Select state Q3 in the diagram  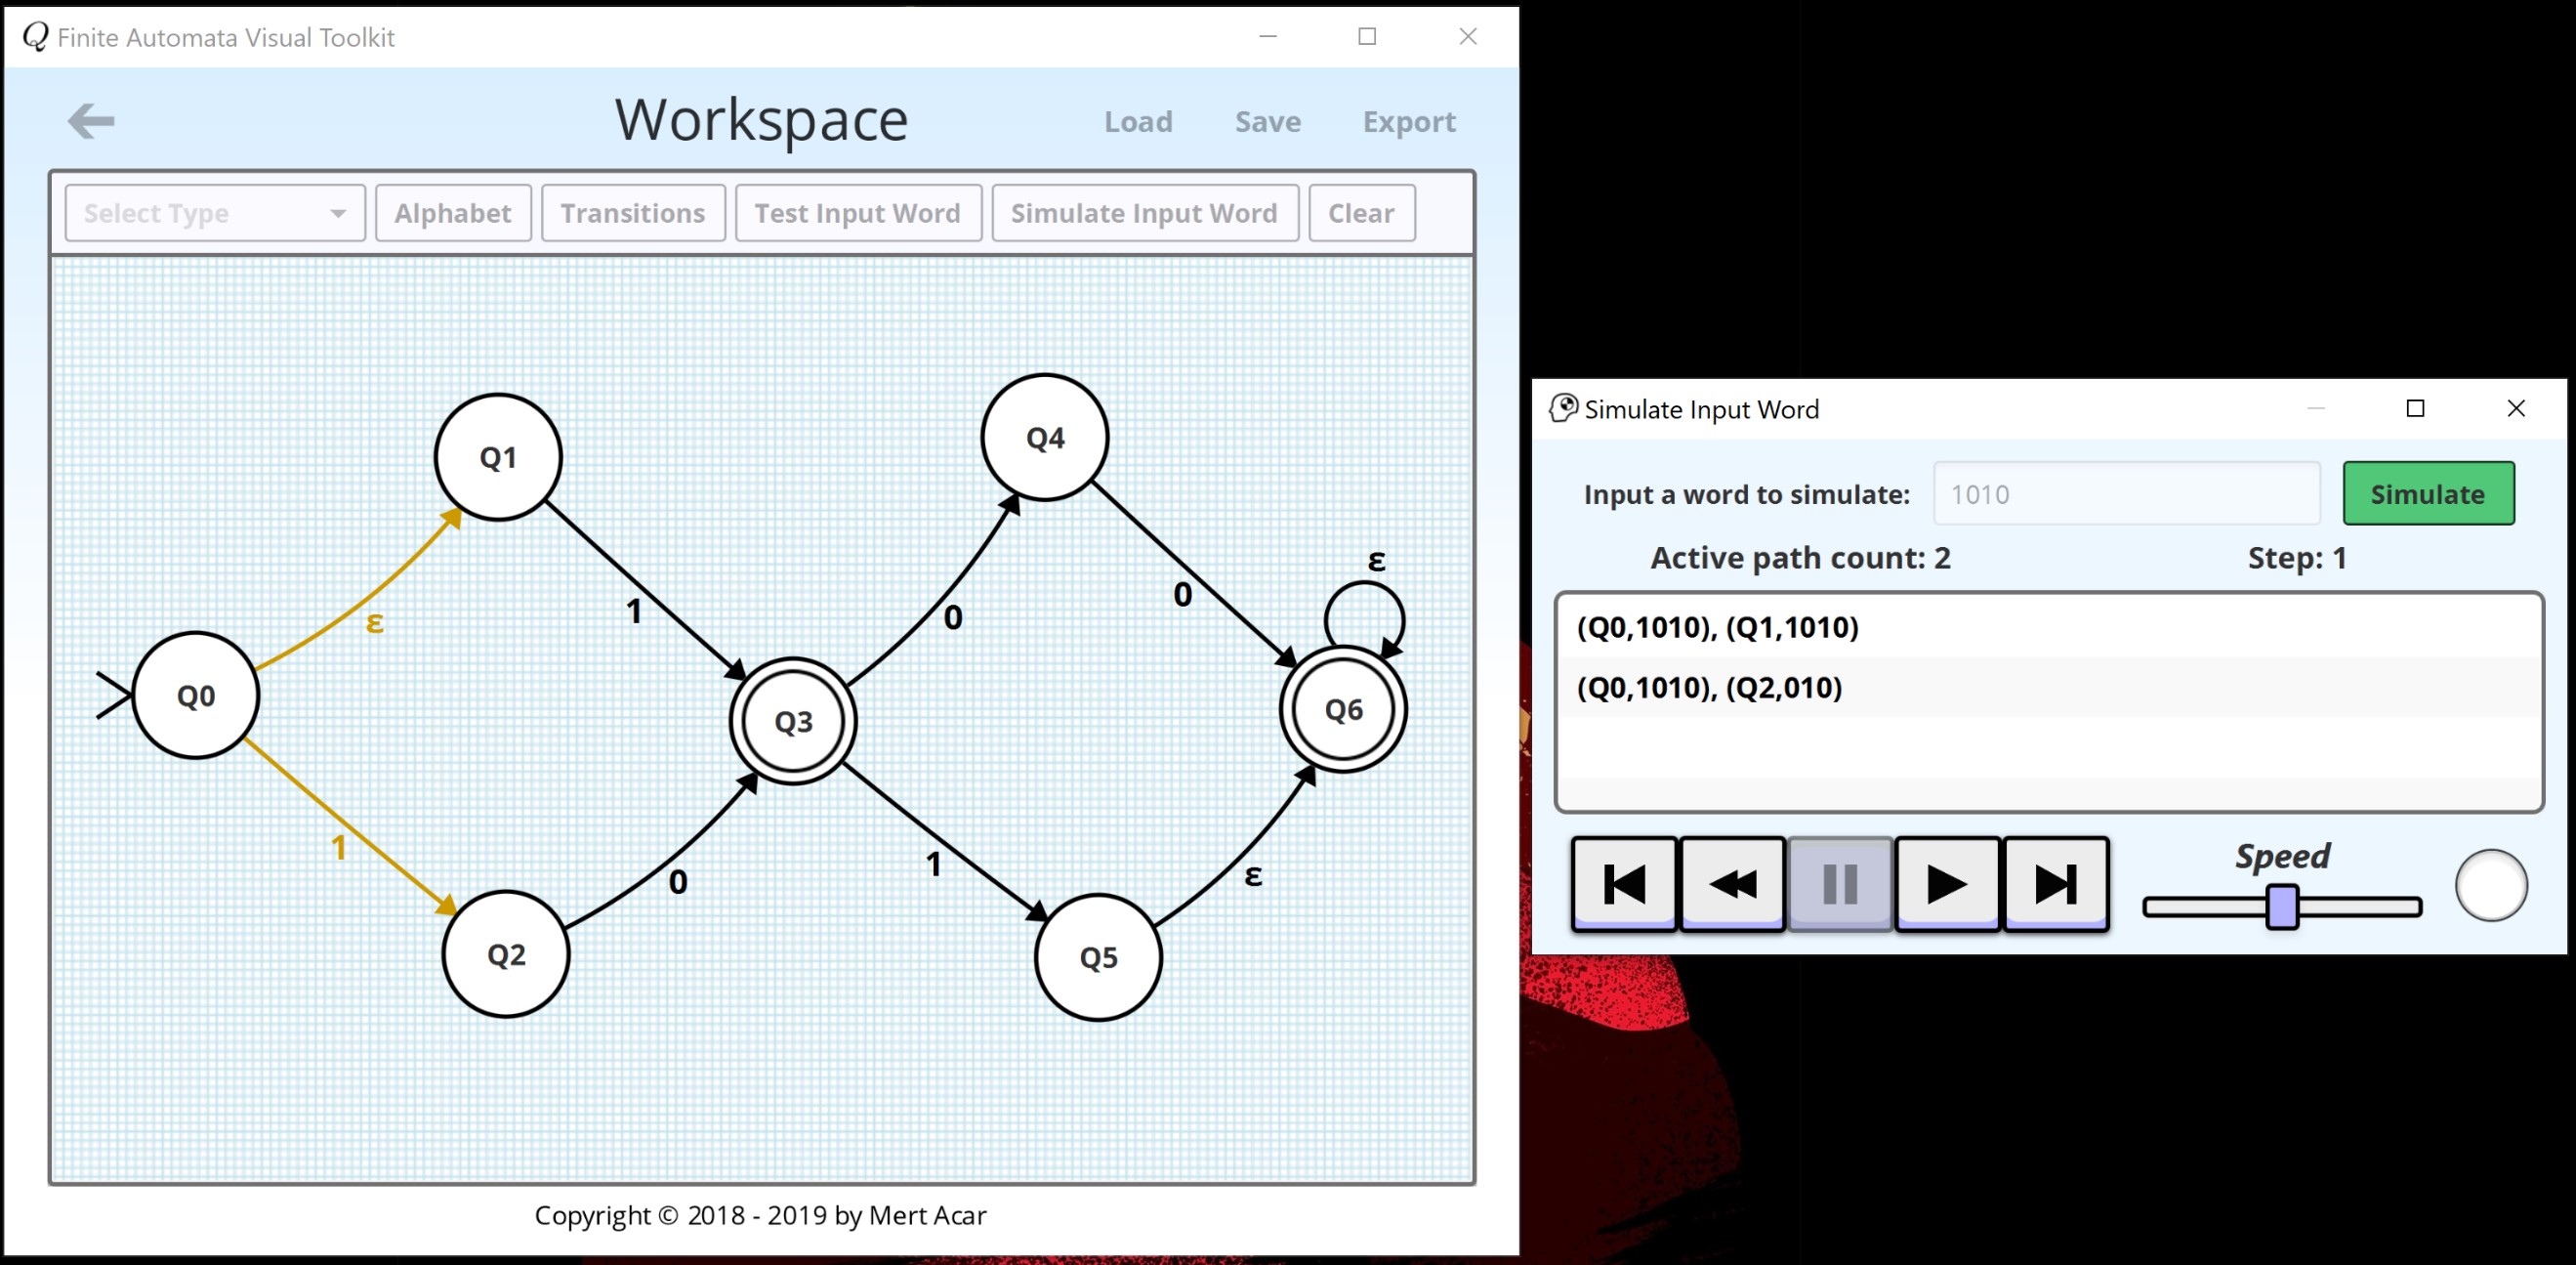pos(792,720)
